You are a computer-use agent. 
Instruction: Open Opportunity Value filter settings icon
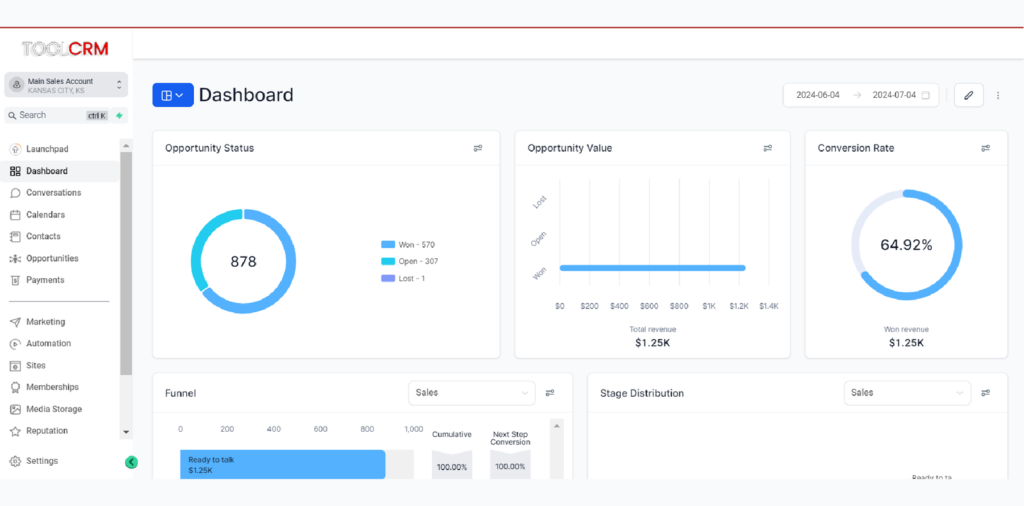tap(768, 148)
